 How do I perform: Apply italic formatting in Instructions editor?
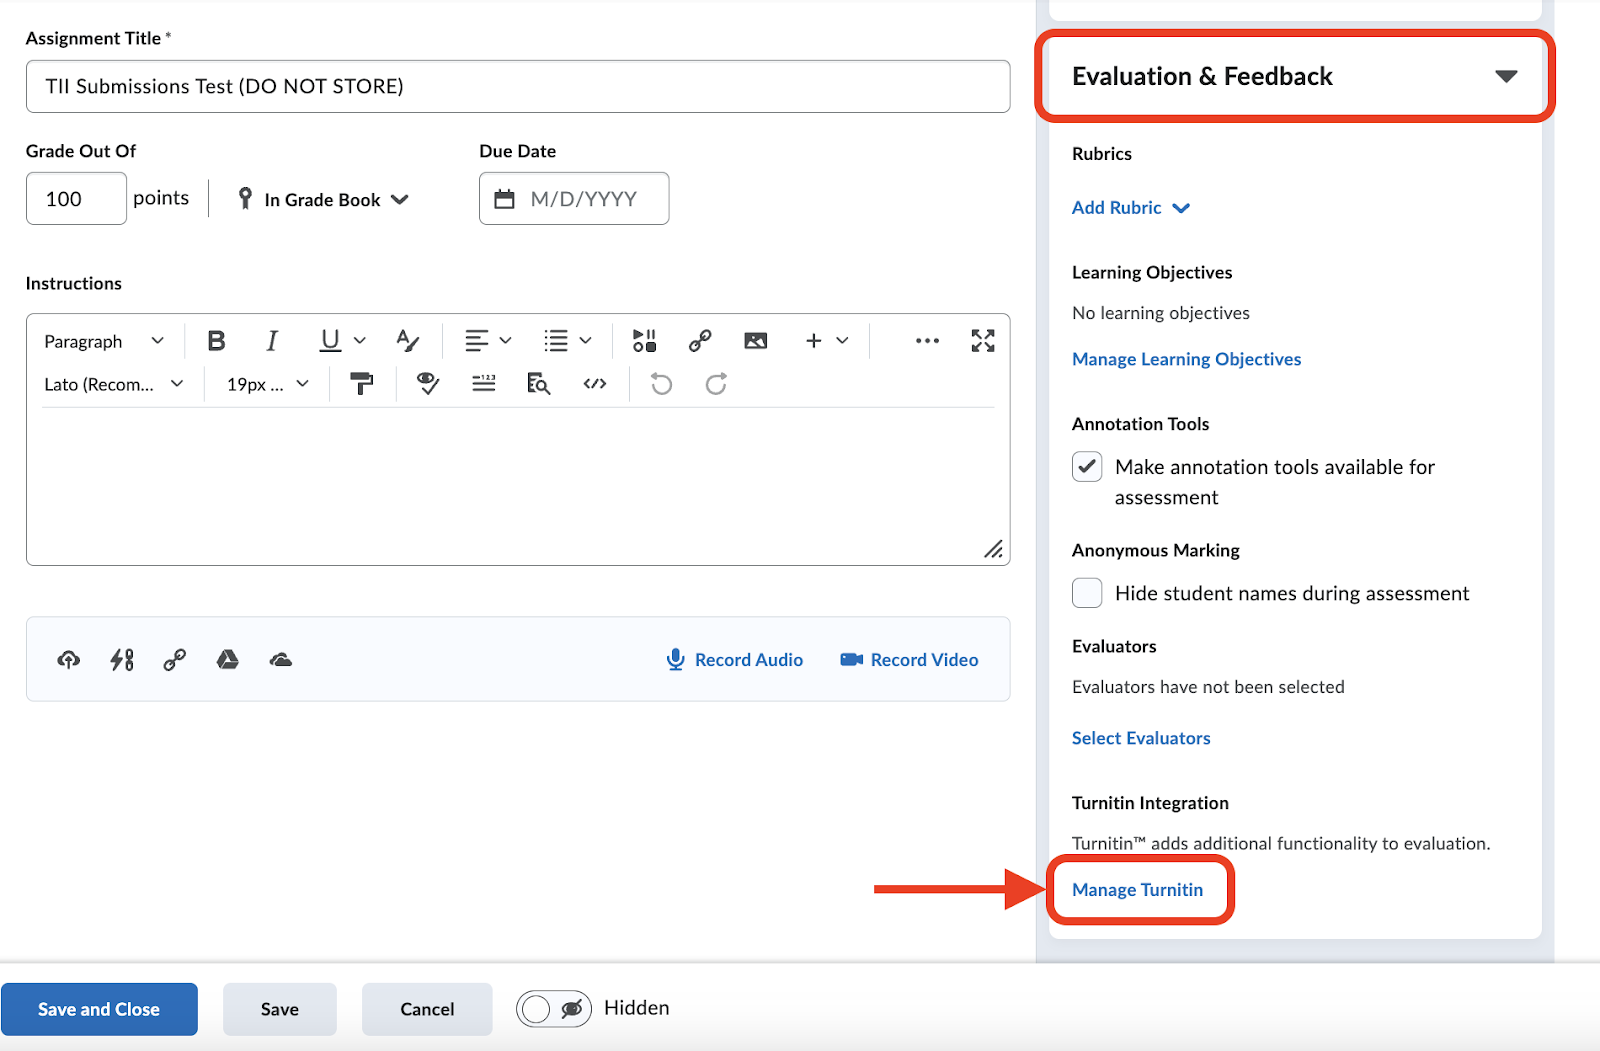tap(271, 341)
